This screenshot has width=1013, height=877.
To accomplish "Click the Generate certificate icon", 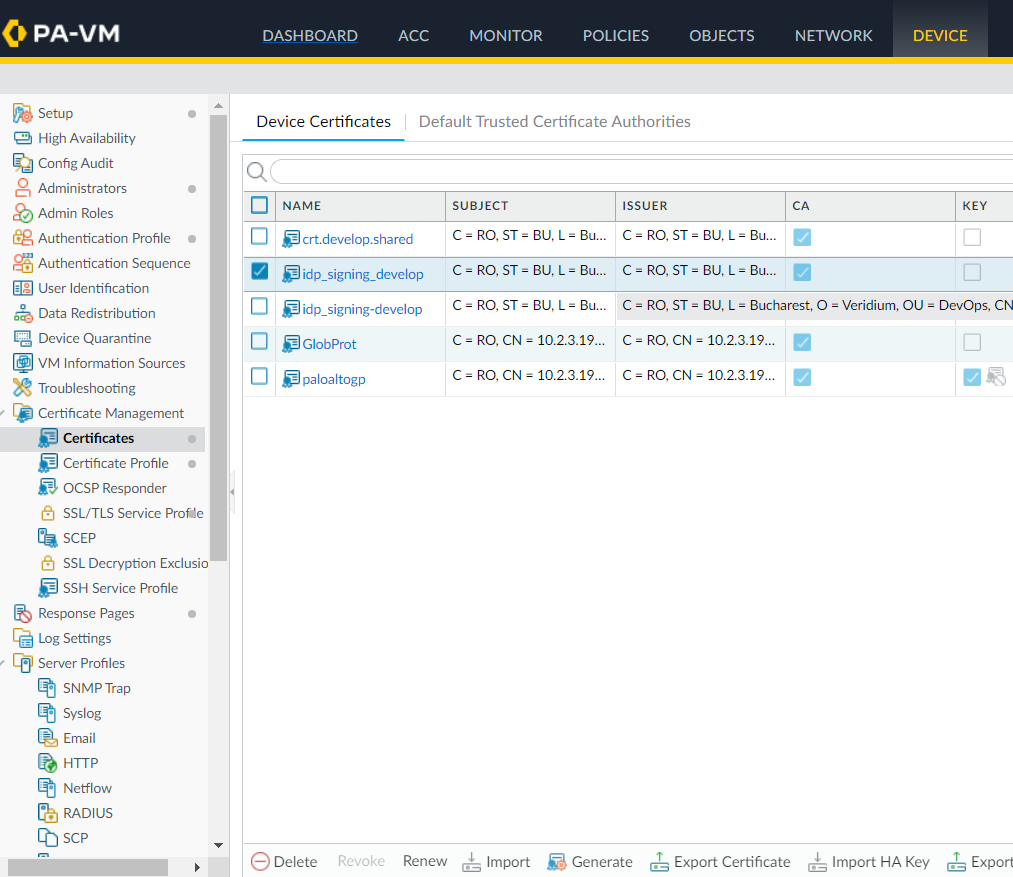I will pos(557,861).
